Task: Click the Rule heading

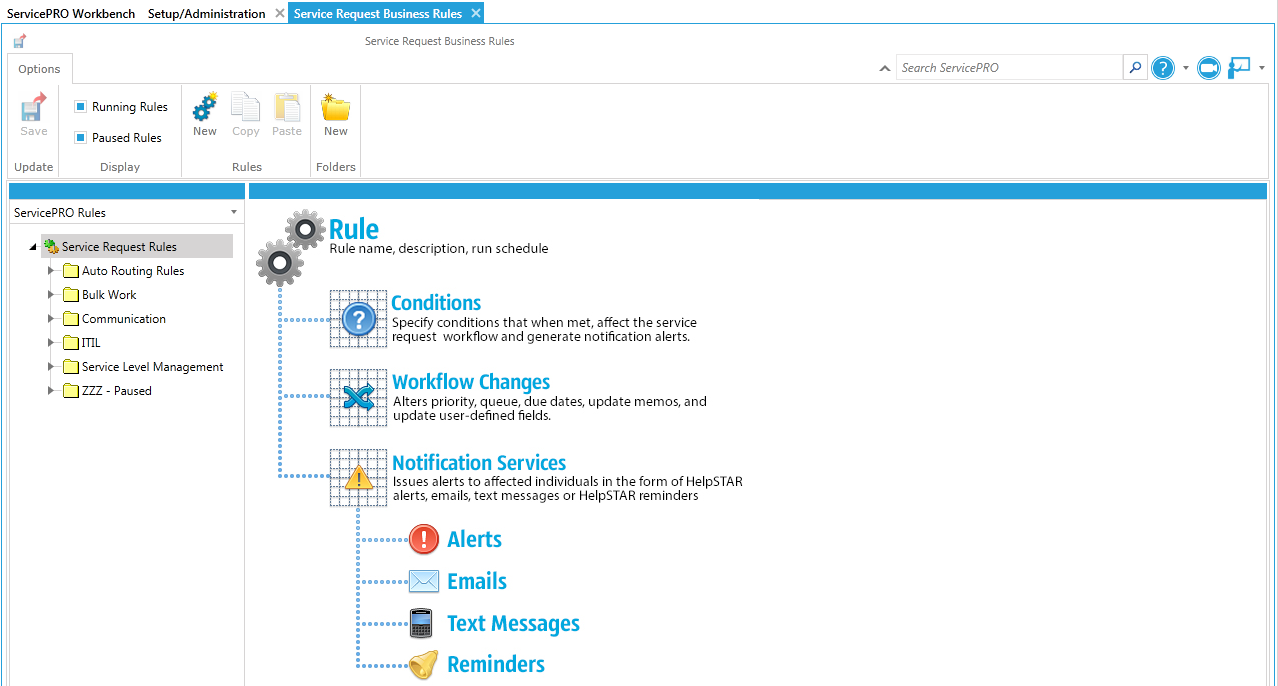Action: 354,229
